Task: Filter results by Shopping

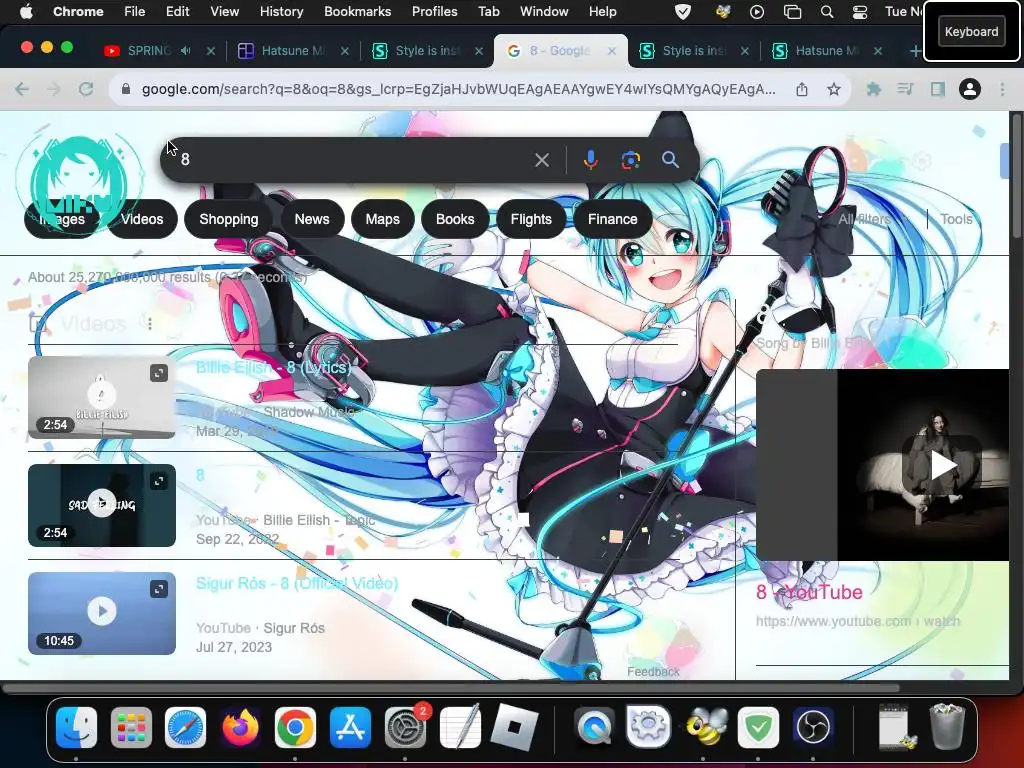Action: 229,219
